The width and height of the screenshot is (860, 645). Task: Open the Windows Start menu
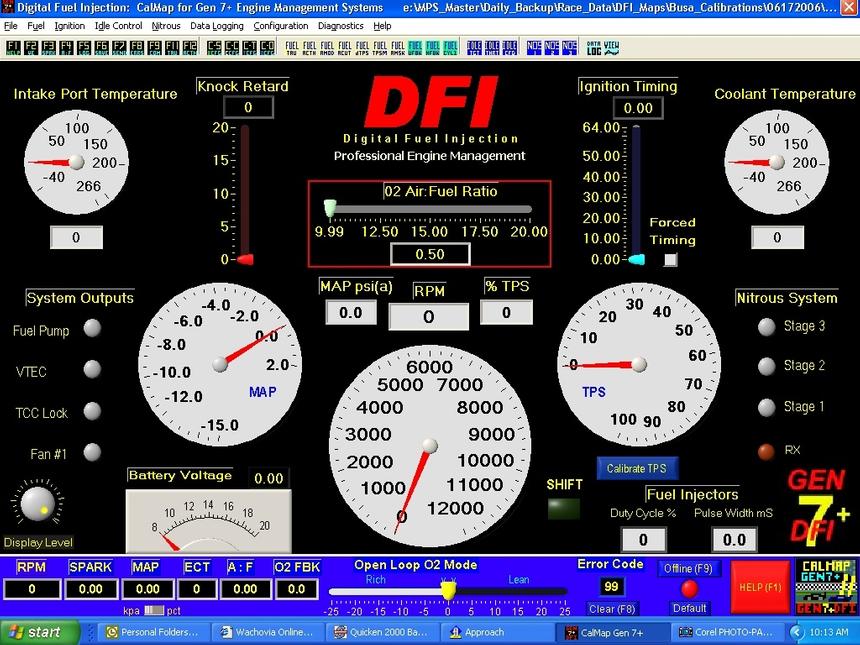coord(34,632)
